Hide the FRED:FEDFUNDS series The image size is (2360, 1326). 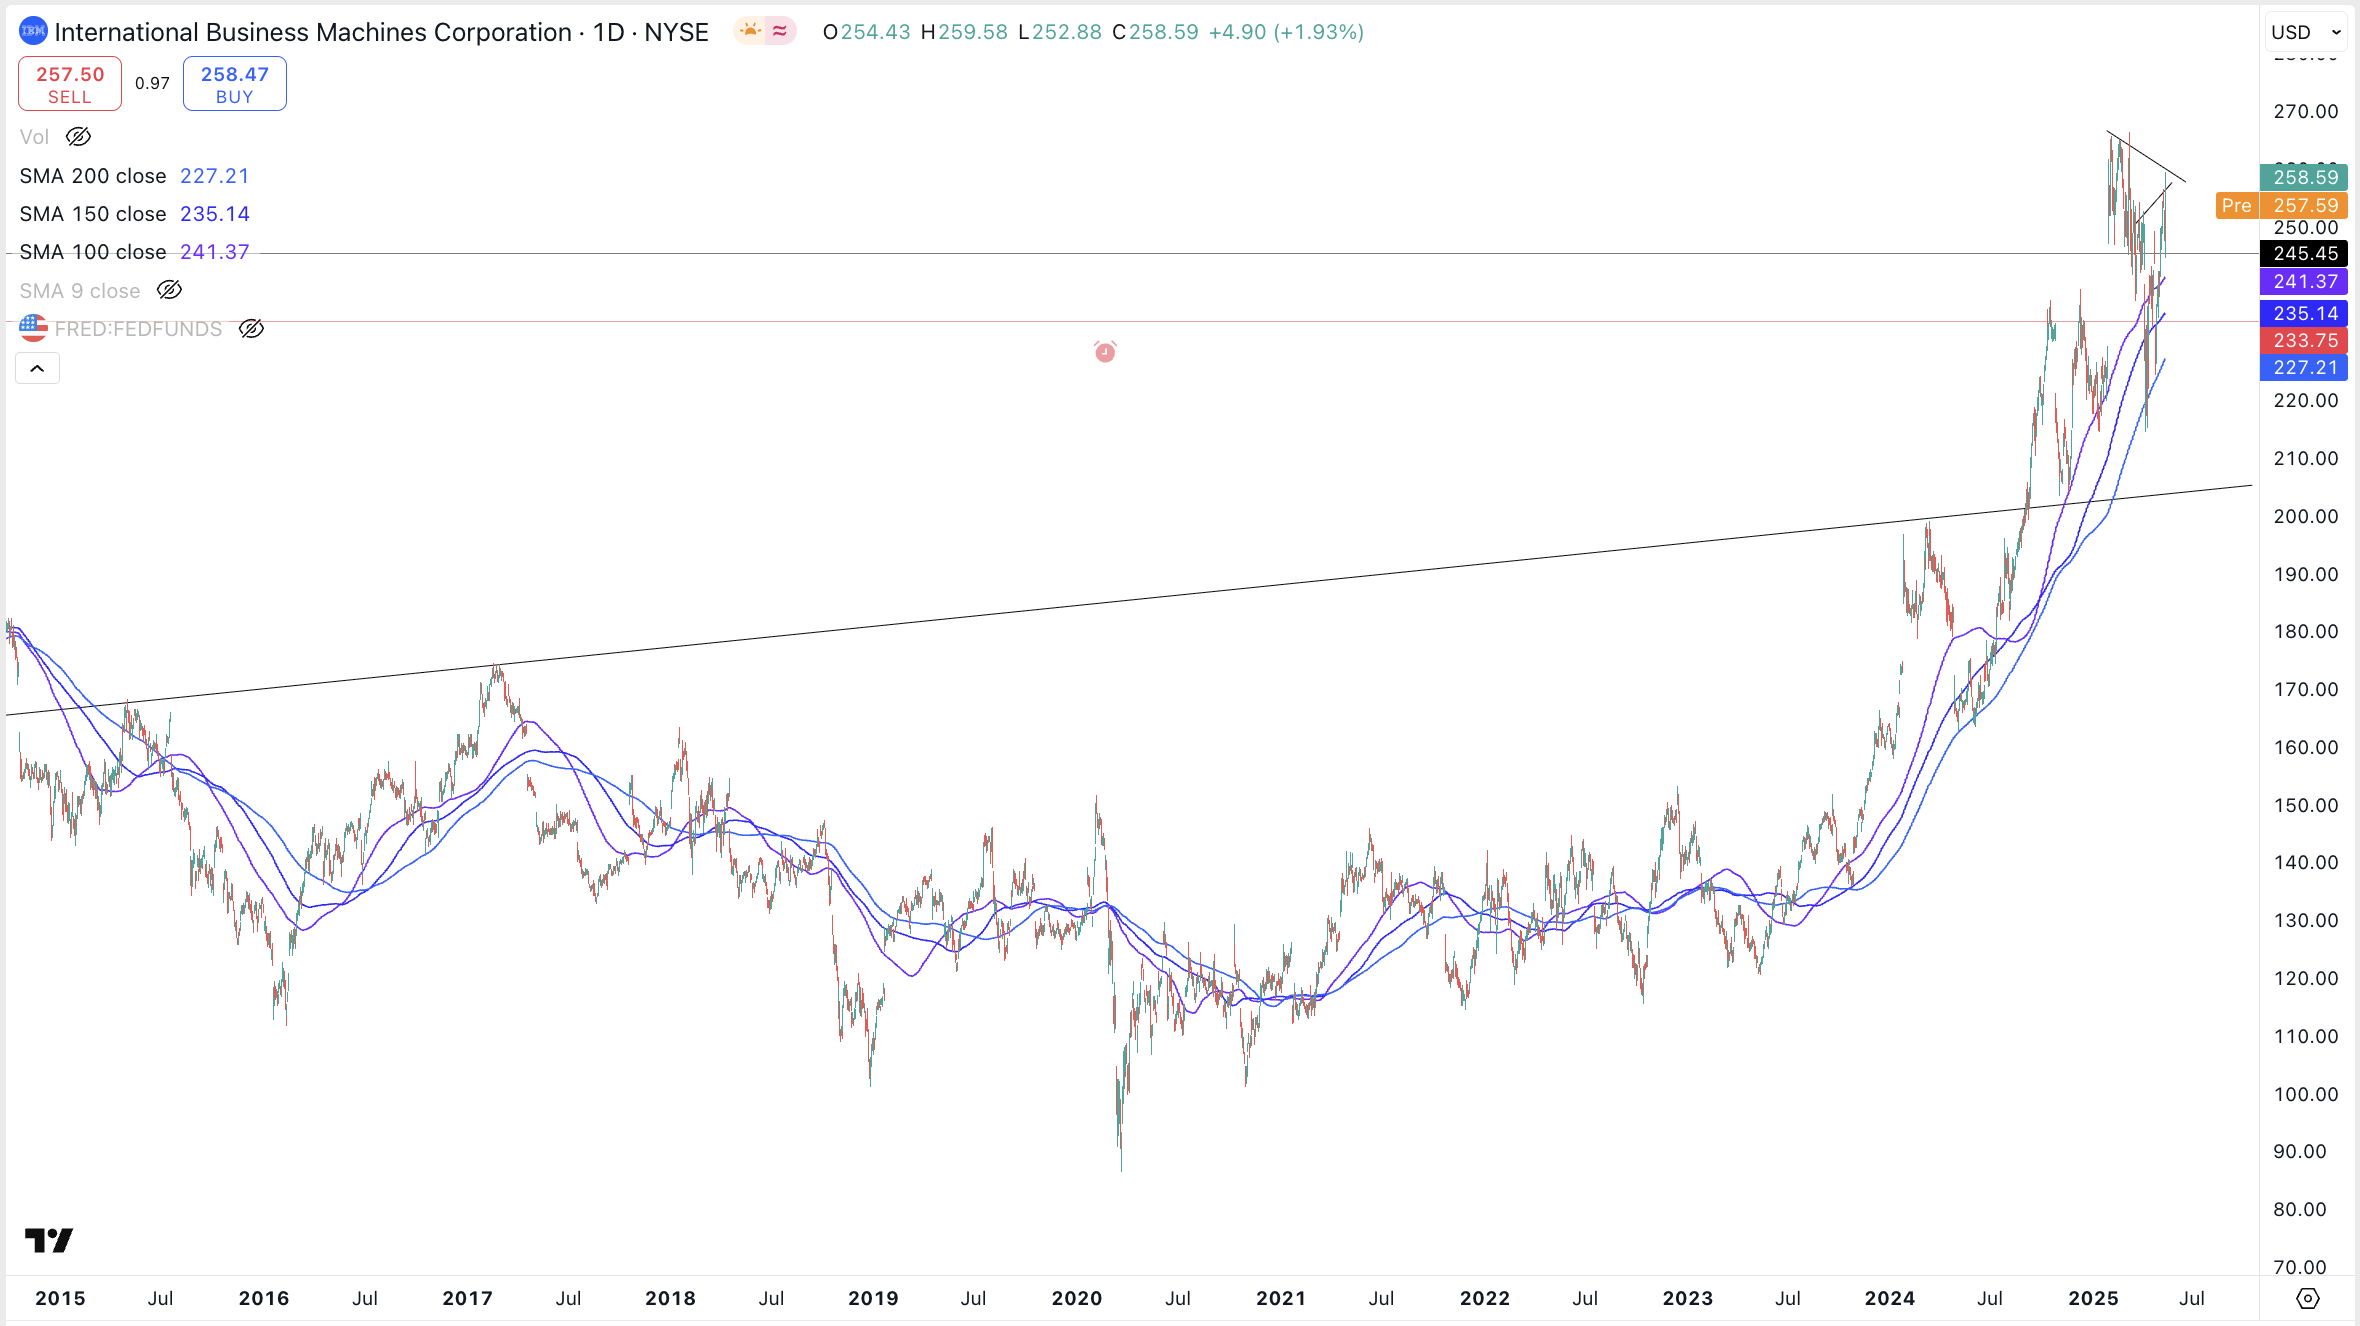(x=251, y=328)
